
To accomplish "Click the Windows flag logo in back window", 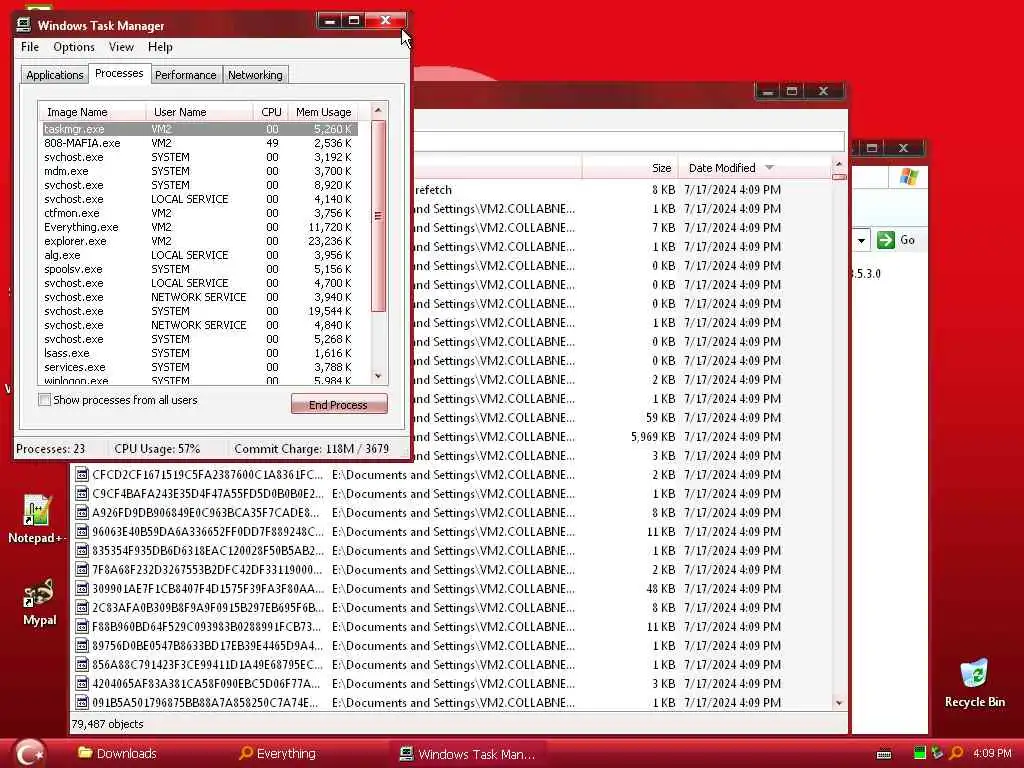I will pos(908,177).
